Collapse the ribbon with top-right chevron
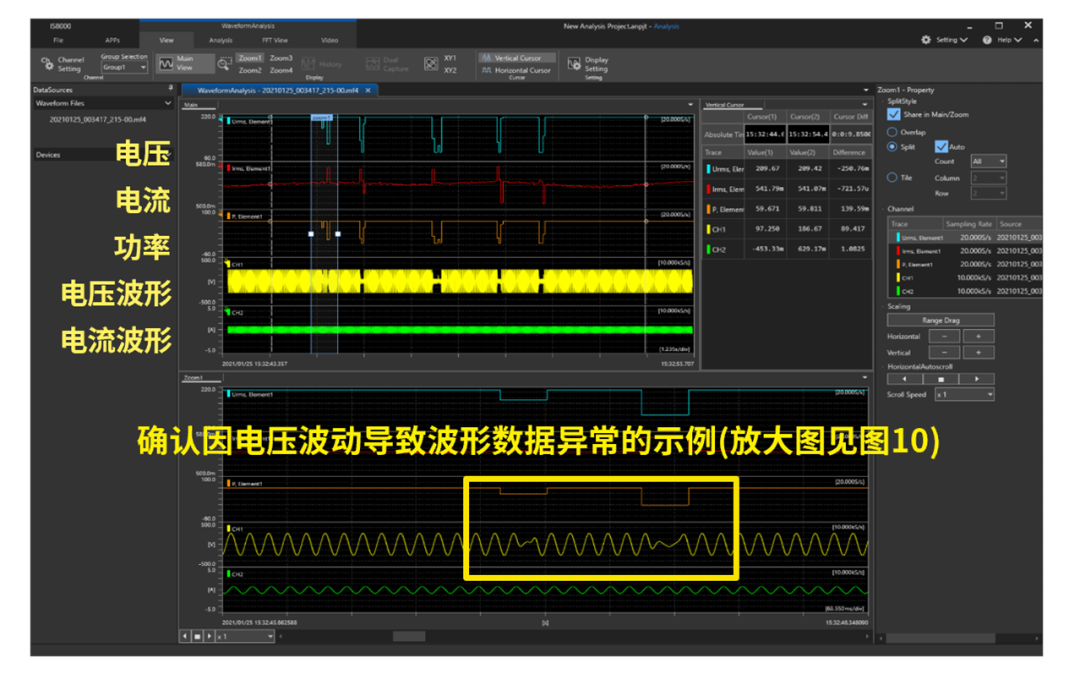The width and height of the screenshot is (1080, 674). [x=1036, y=40]
